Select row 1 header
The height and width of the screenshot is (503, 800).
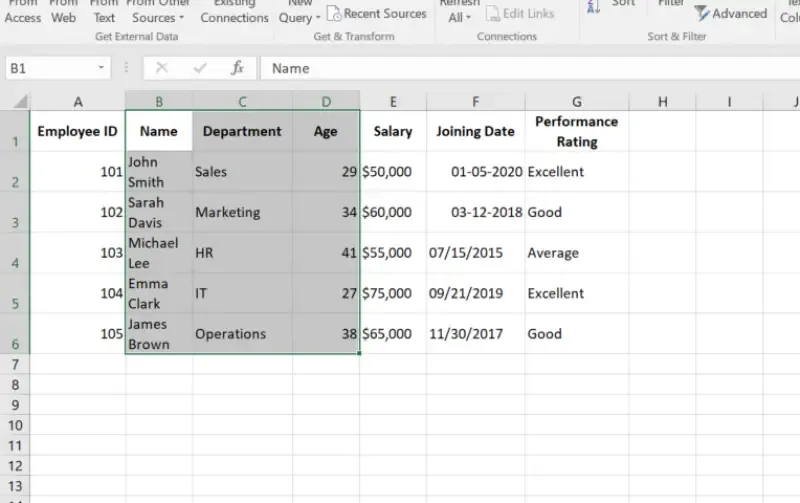15,131
